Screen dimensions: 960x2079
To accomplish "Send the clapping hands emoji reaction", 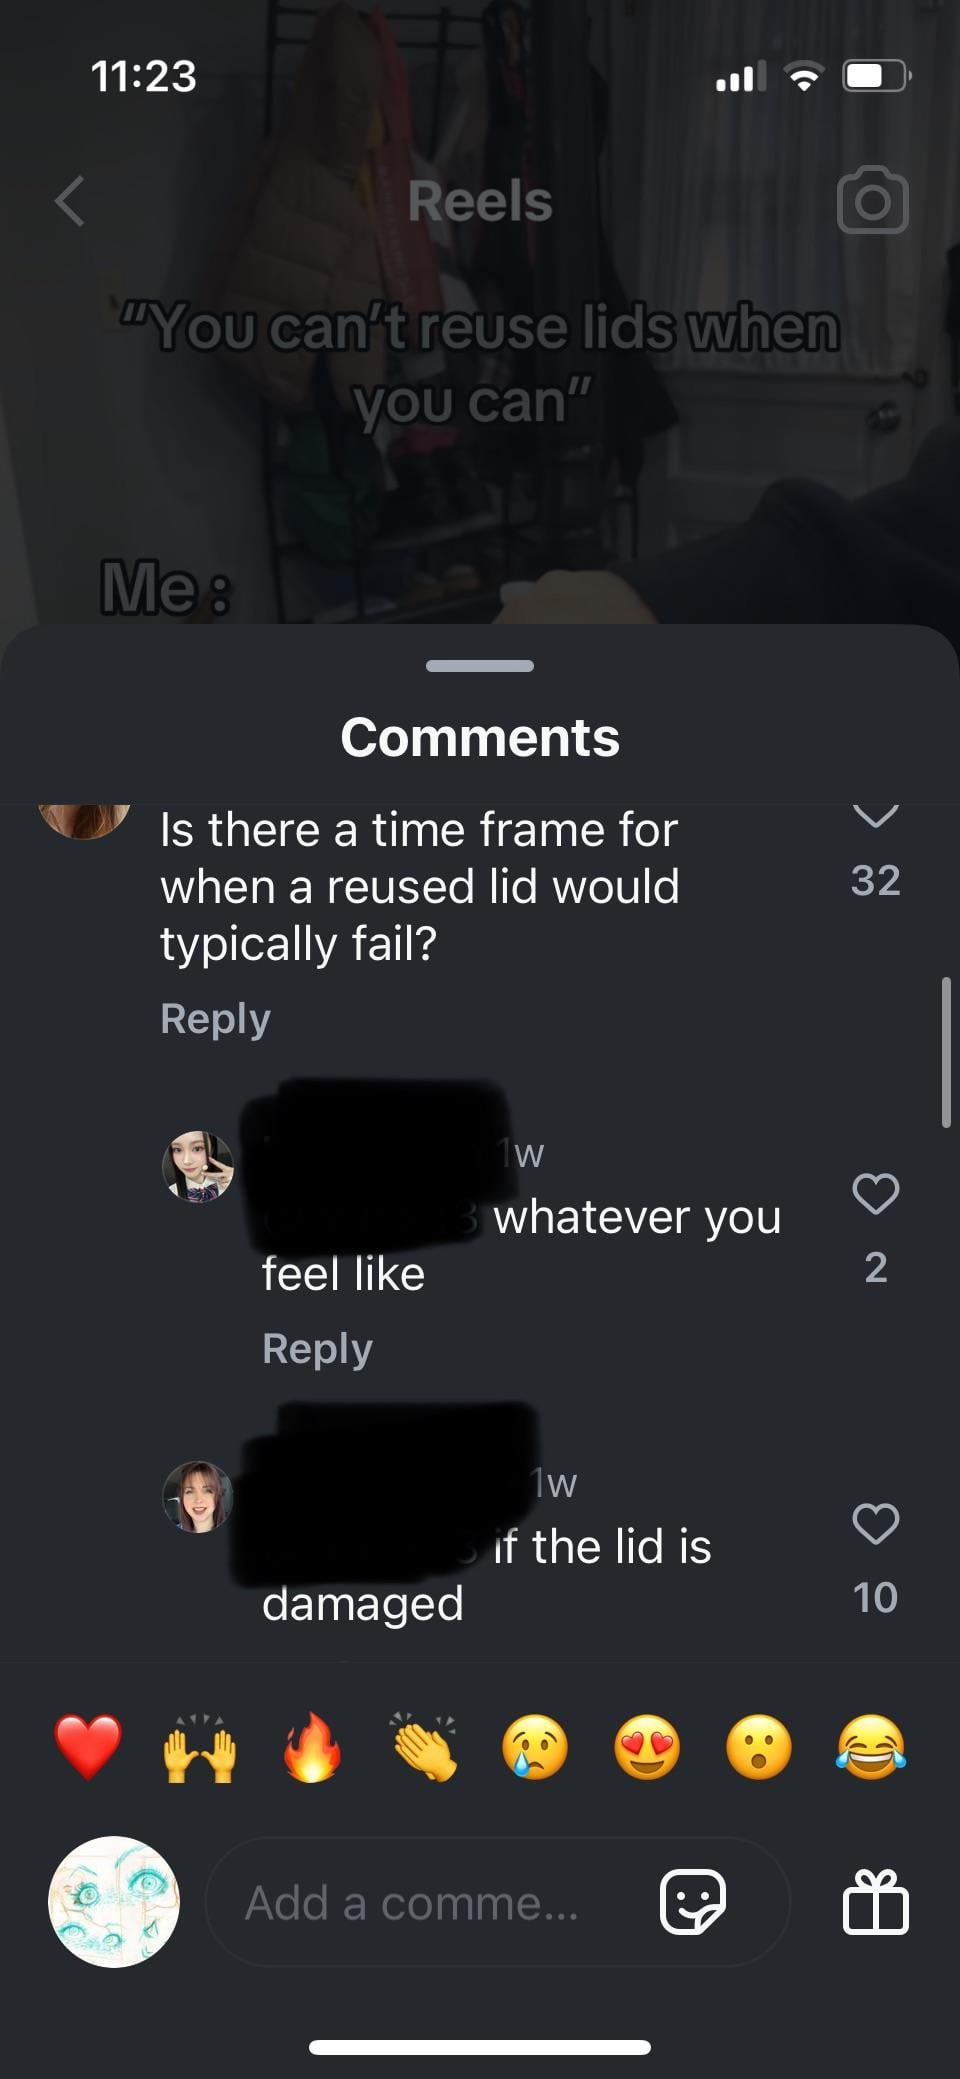I will [x=424, y=1747].
